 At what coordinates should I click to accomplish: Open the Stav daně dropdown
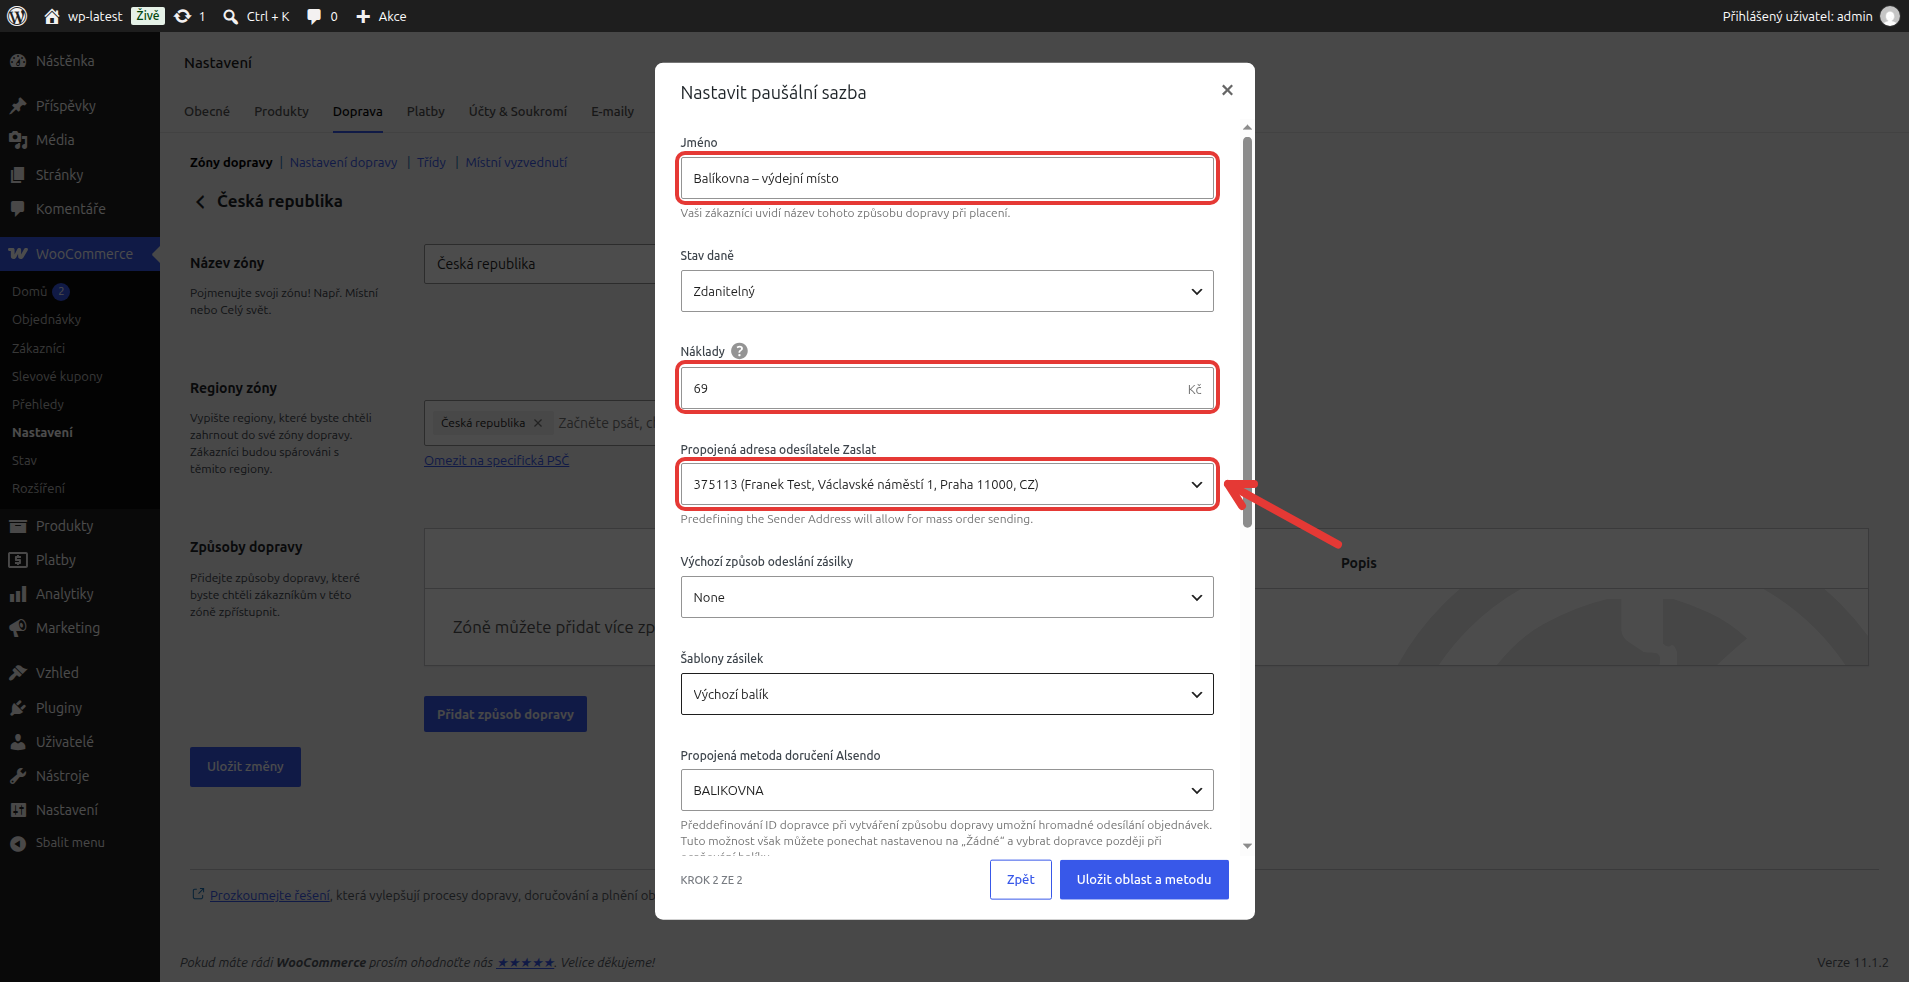point(947,291)
